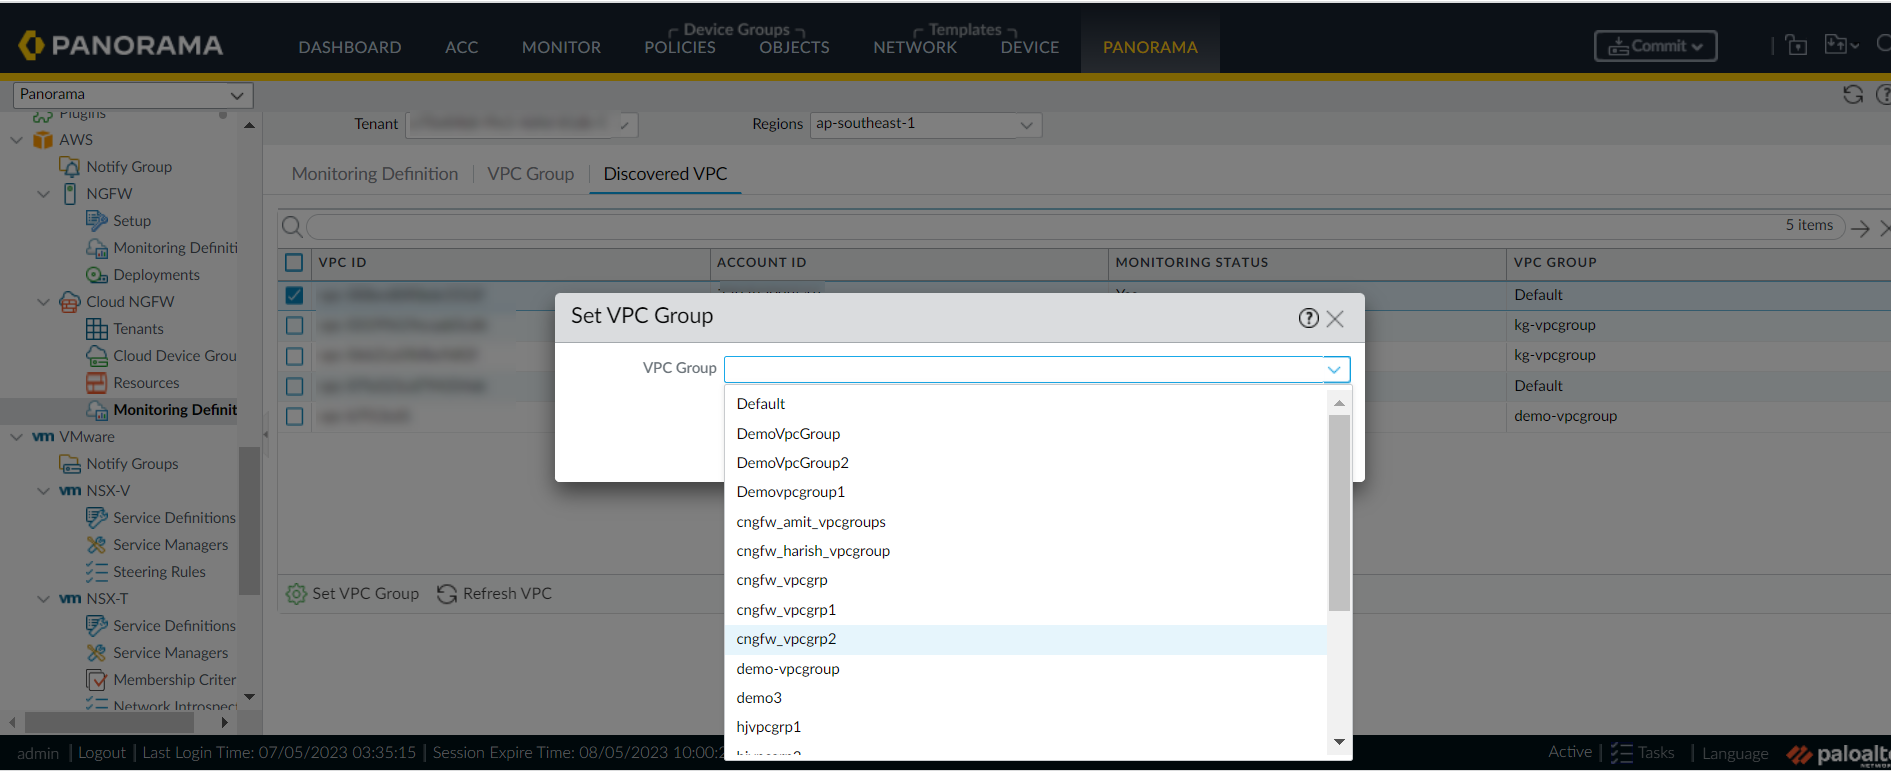The width and height of the screenshot is (1891, 772).
Task: Open Tenants in the Cloud NGFW tree
Action: pos(138,329)
